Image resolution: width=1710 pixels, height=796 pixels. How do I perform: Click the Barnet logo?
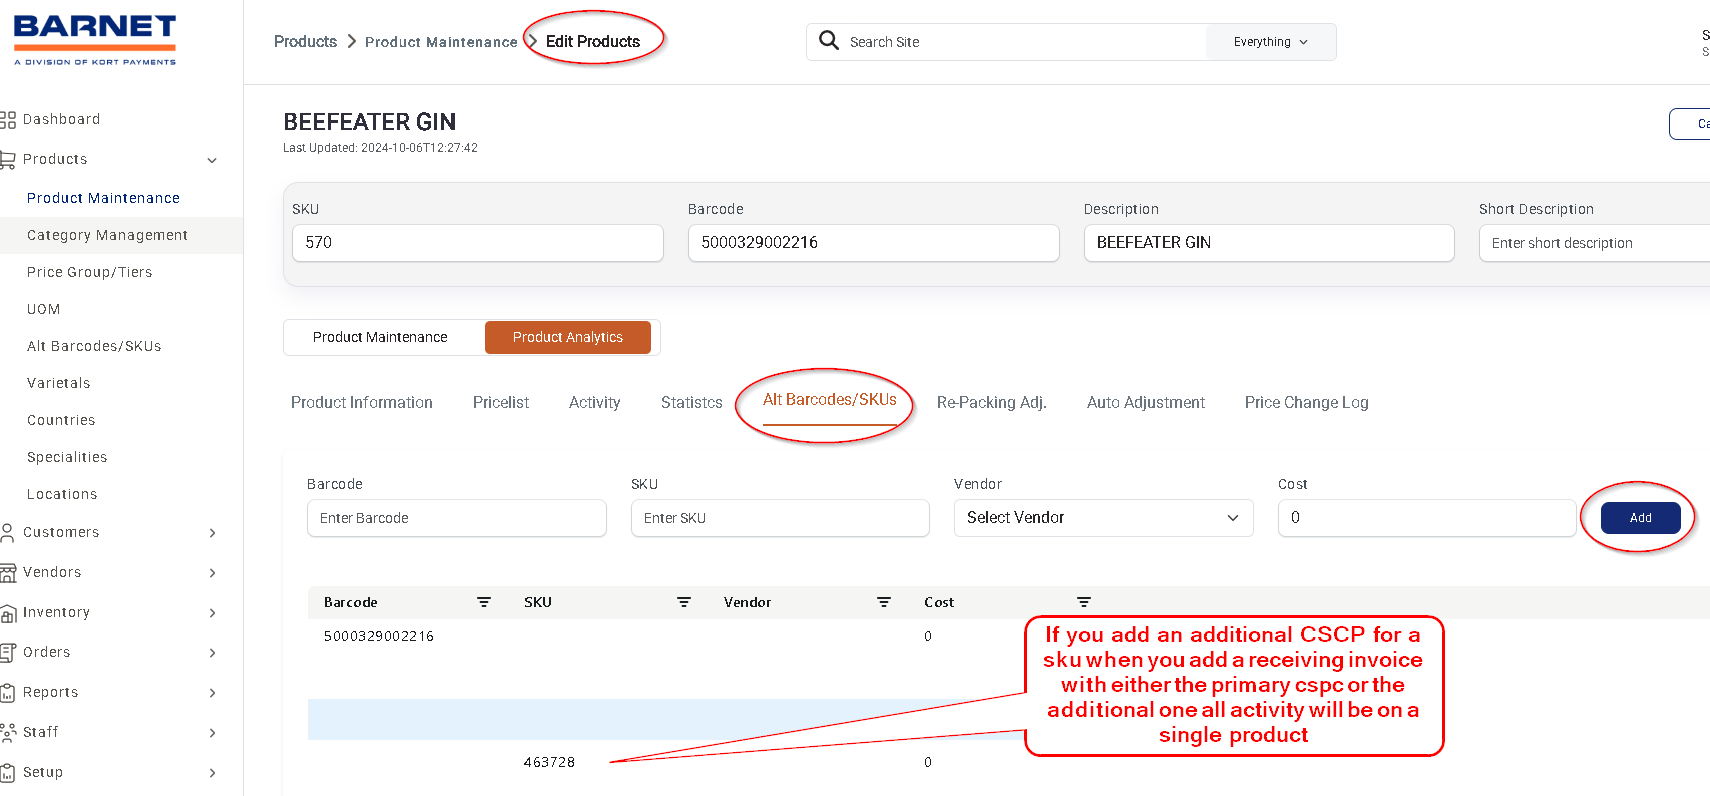point(95,41)
